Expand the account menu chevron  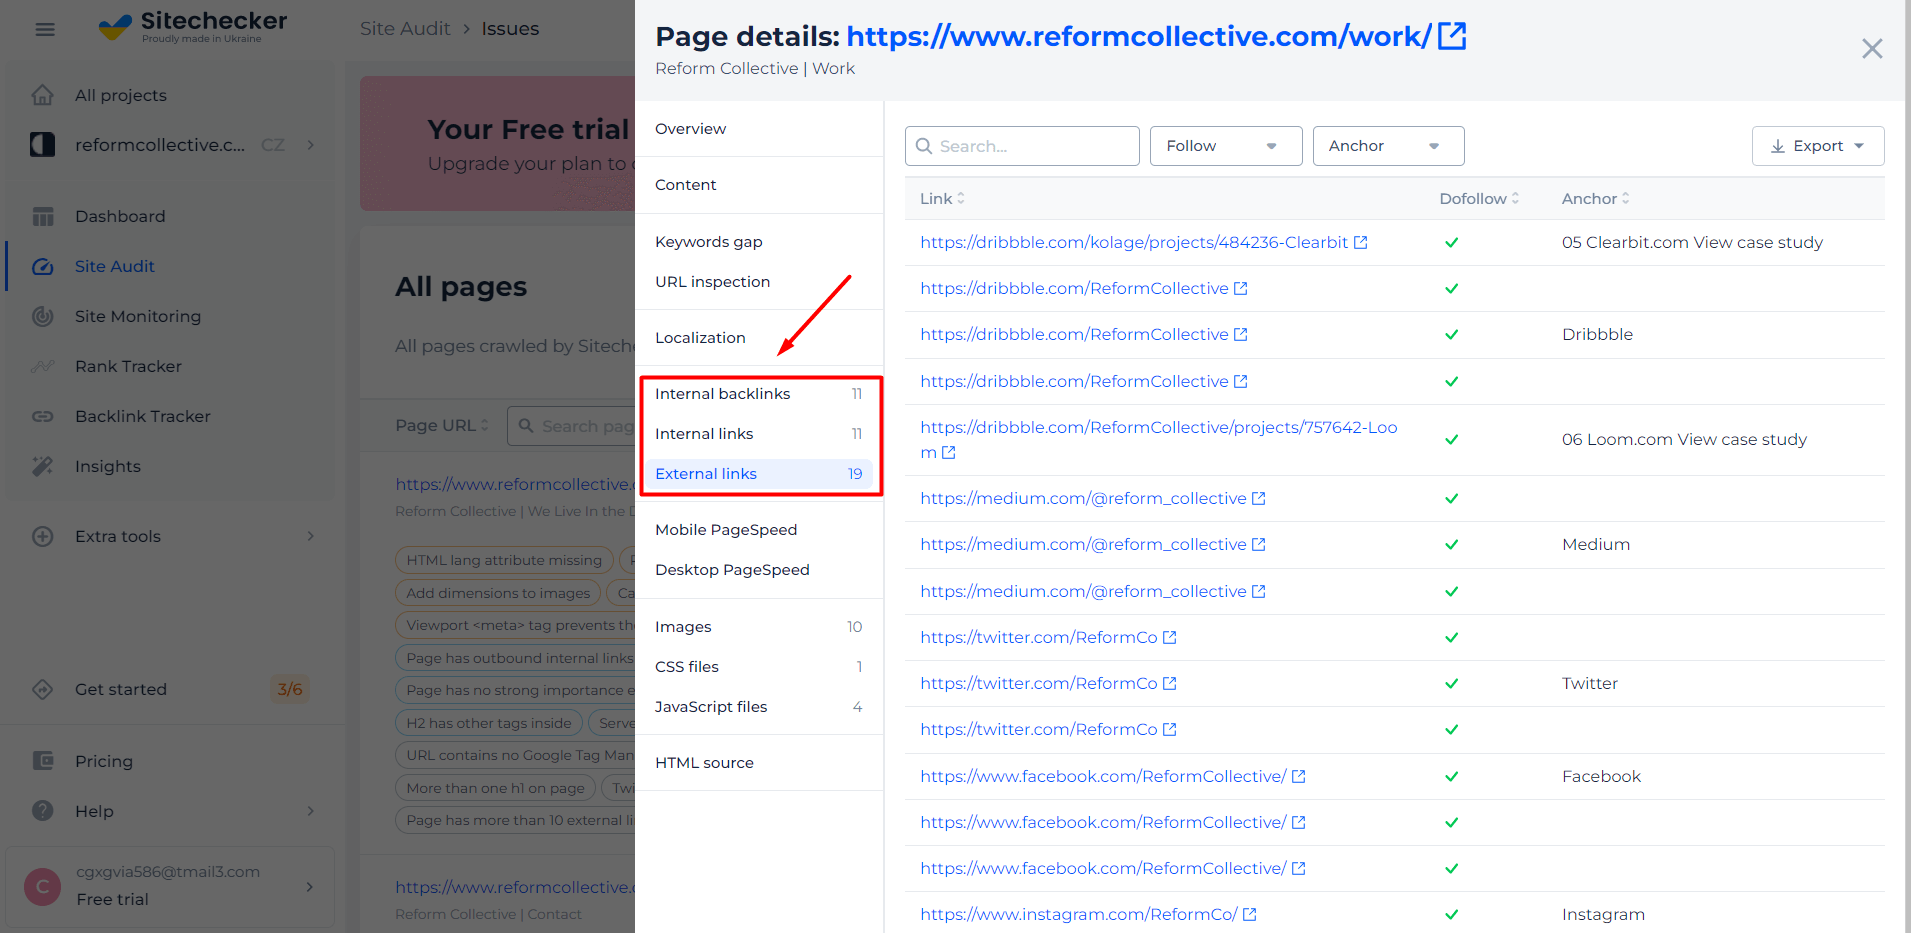pyautogui.click(x=310, y=886)
